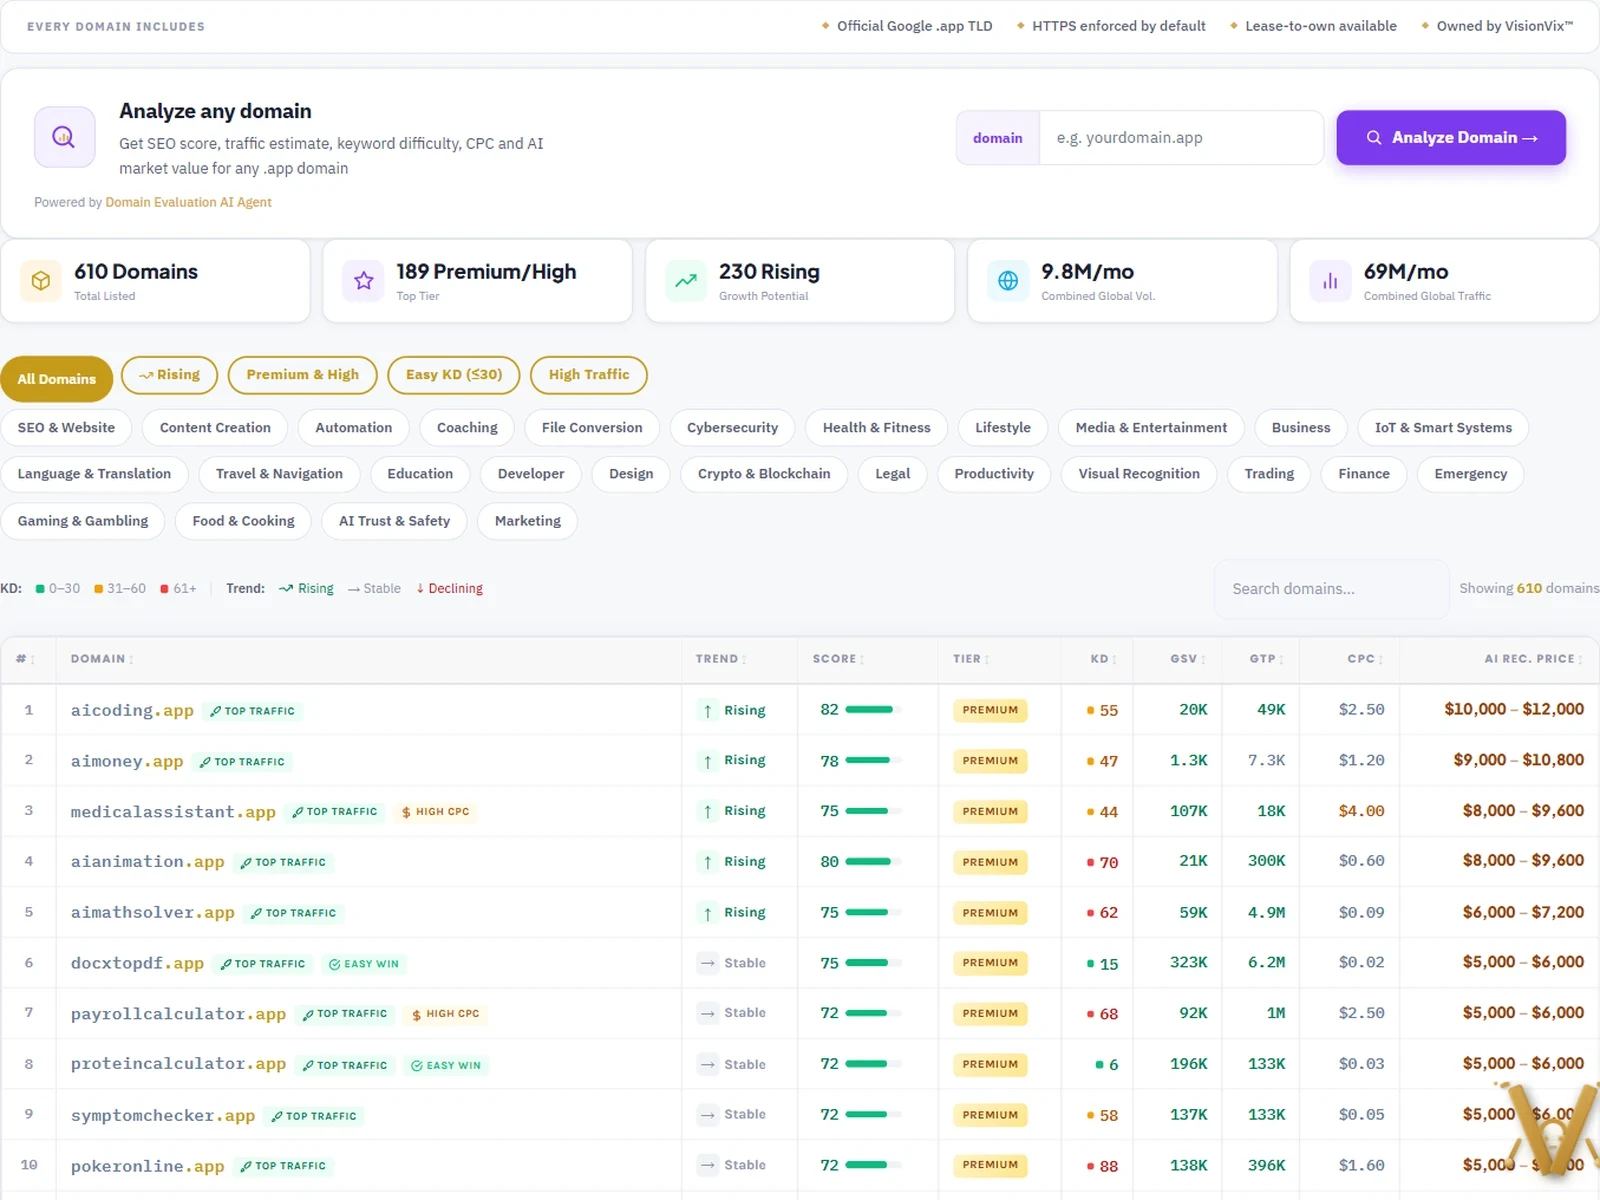Click the magnifier analyze domain icon
The image size is (1600, 1200).
(x=64, y=137)
